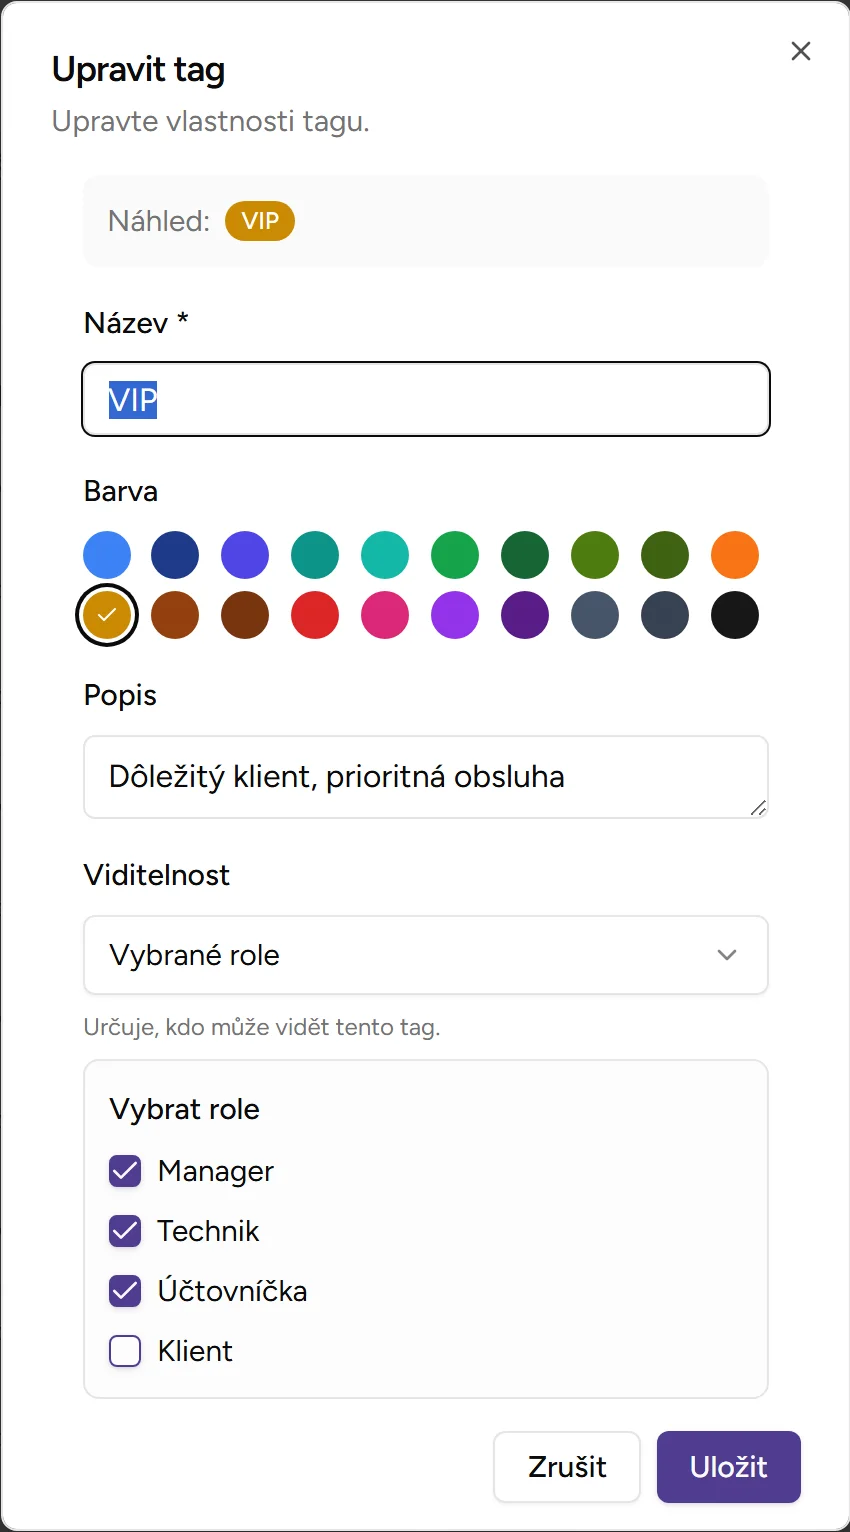Select the pink color swatch

pyautogui.click(x=385, y=615)
